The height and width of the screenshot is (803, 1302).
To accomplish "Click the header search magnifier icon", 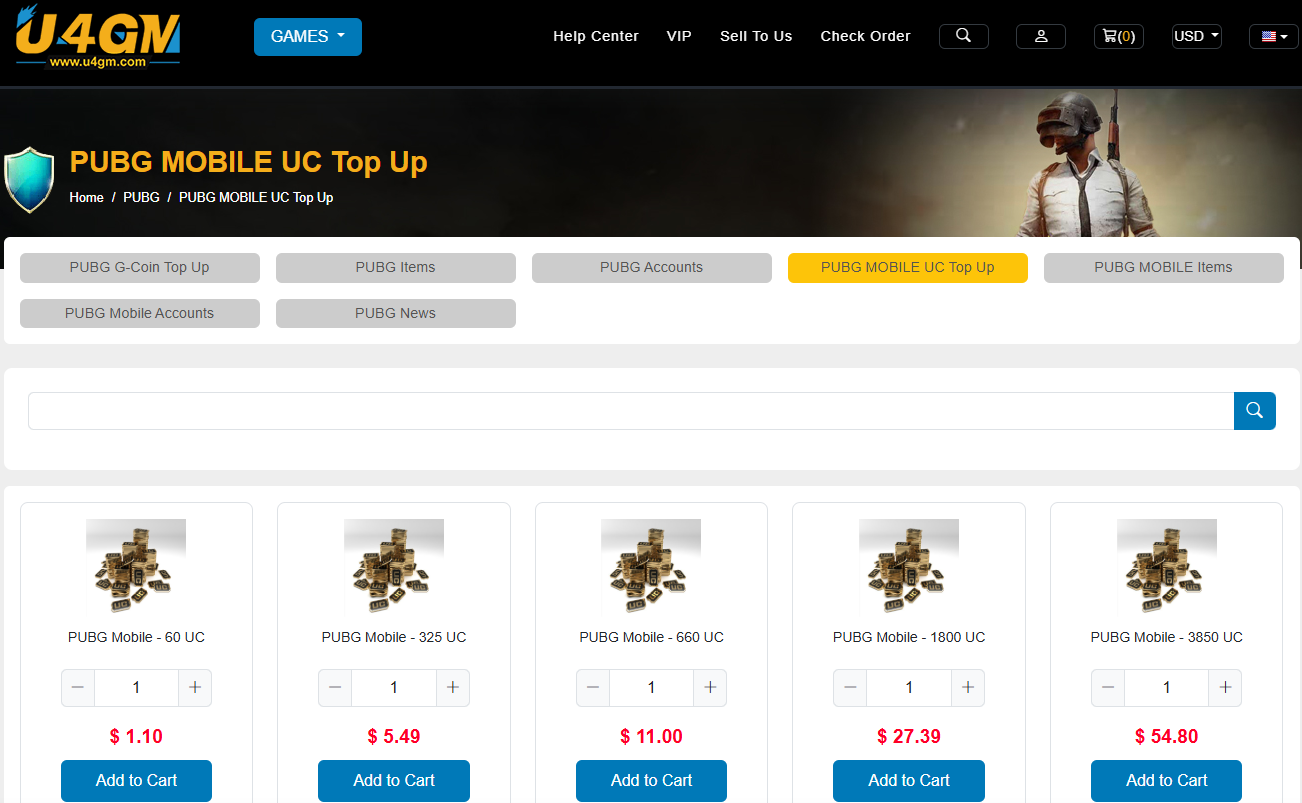I will [x=963, y=36].
